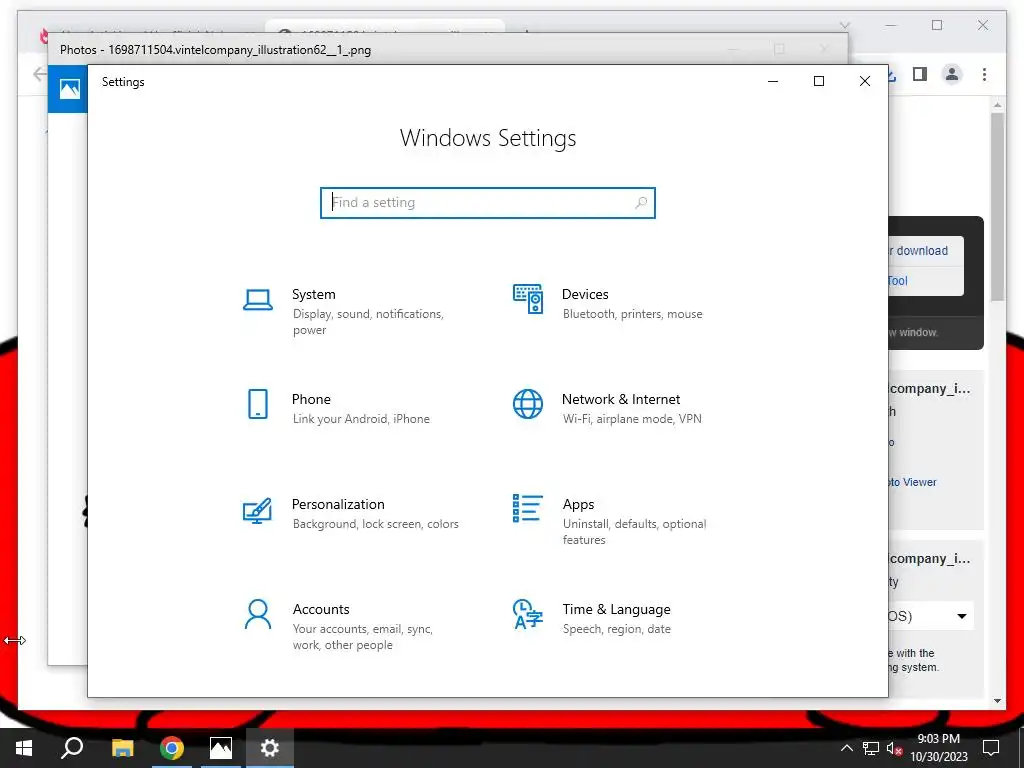
Task: Click the 'to Viewer' link in Chrome
Action: [912, 482]
